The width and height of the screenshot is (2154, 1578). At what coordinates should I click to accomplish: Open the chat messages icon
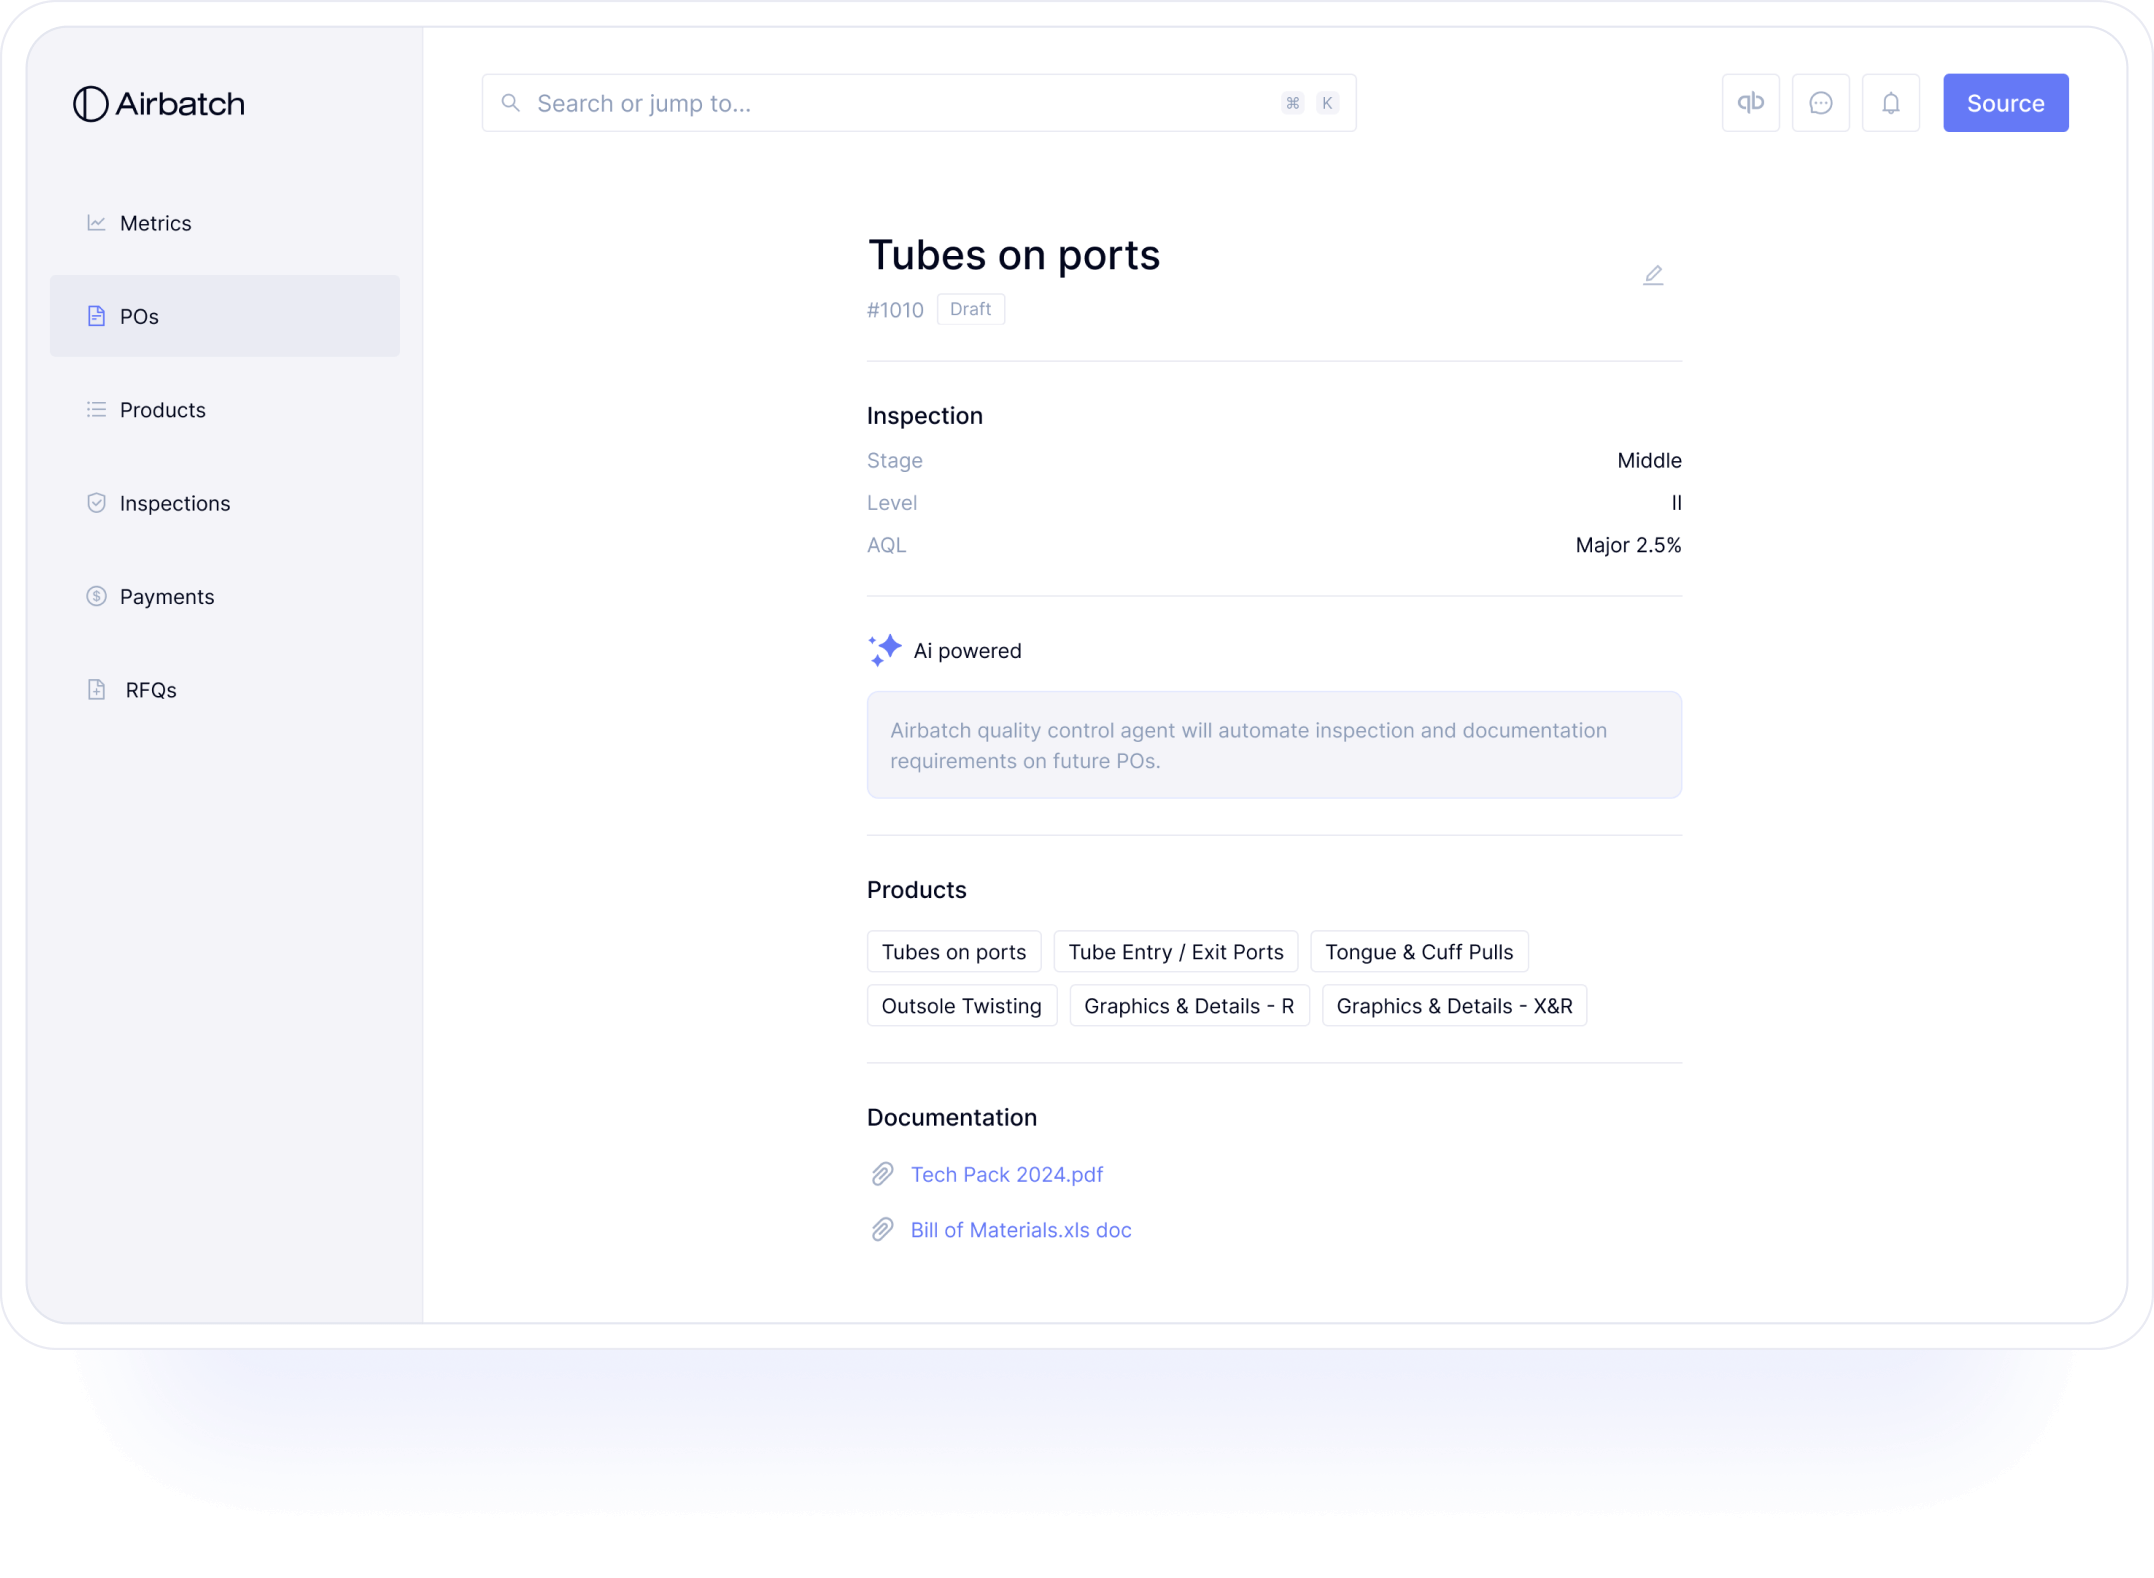click(x=1820, y=103)
